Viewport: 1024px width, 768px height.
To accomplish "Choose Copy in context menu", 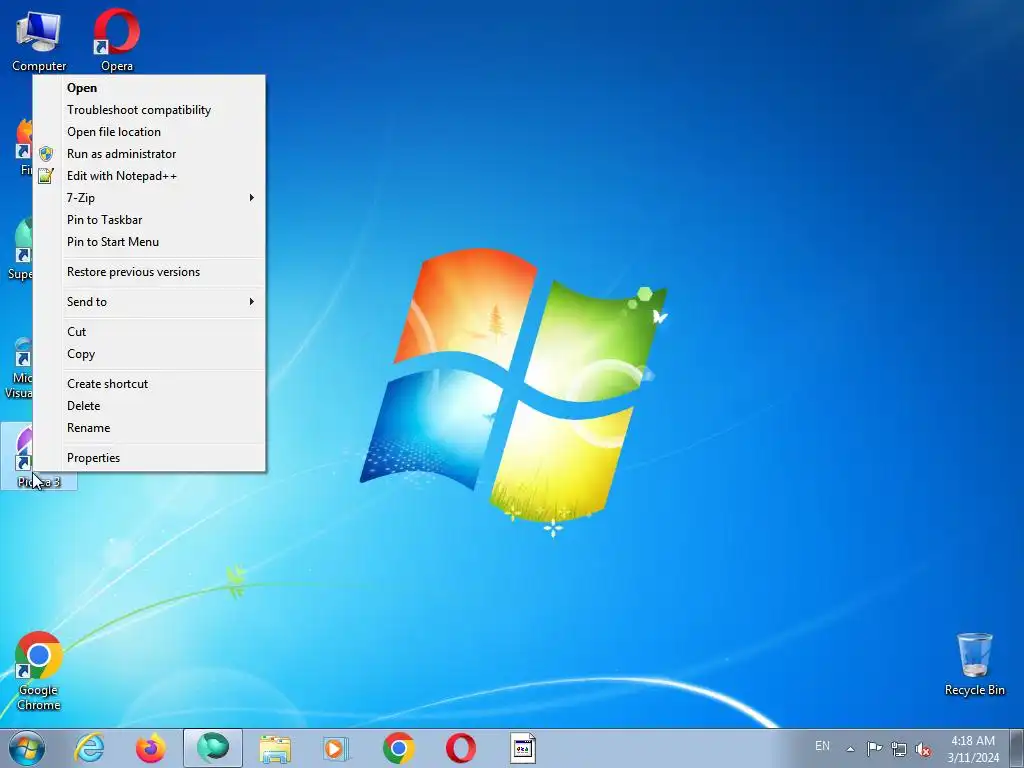I will click(x=149, y=354).
